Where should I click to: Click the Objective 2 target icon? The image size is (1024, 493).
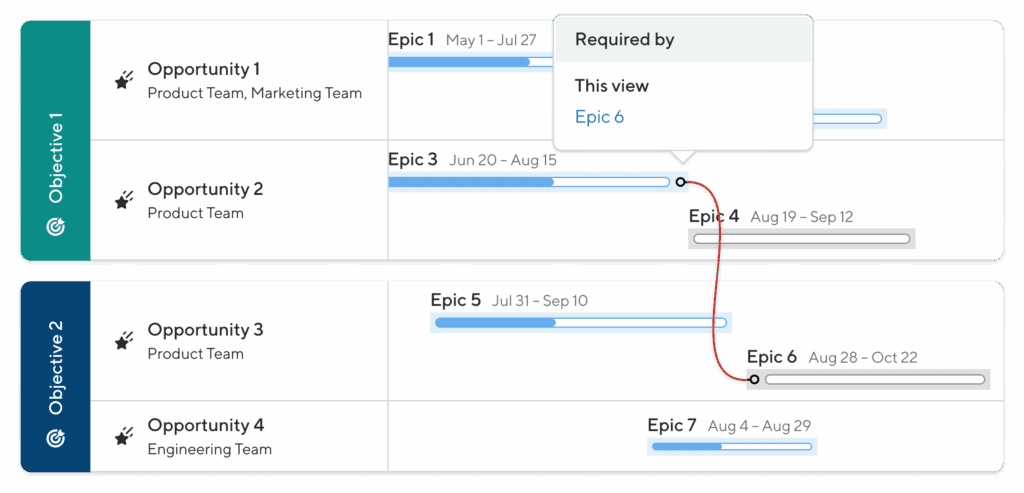(56, 438)
